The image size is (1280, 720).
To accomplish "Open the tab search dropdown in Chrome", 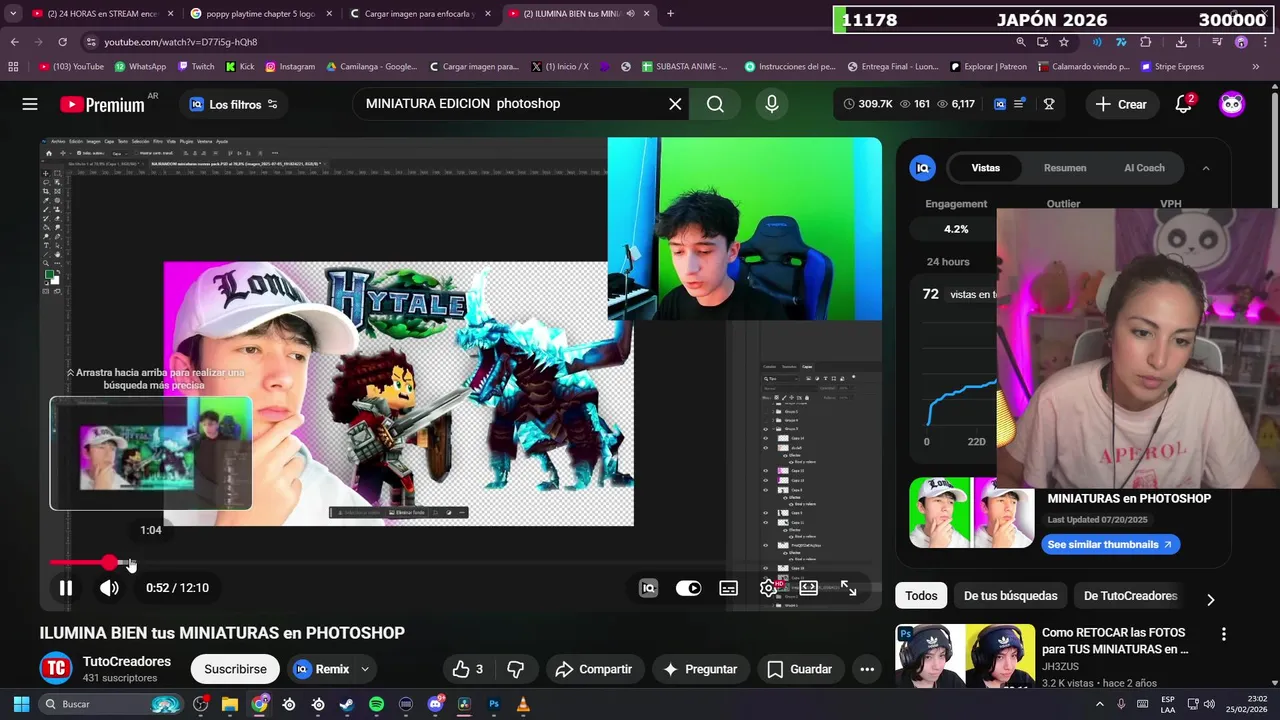I will (x=13, y=14).
